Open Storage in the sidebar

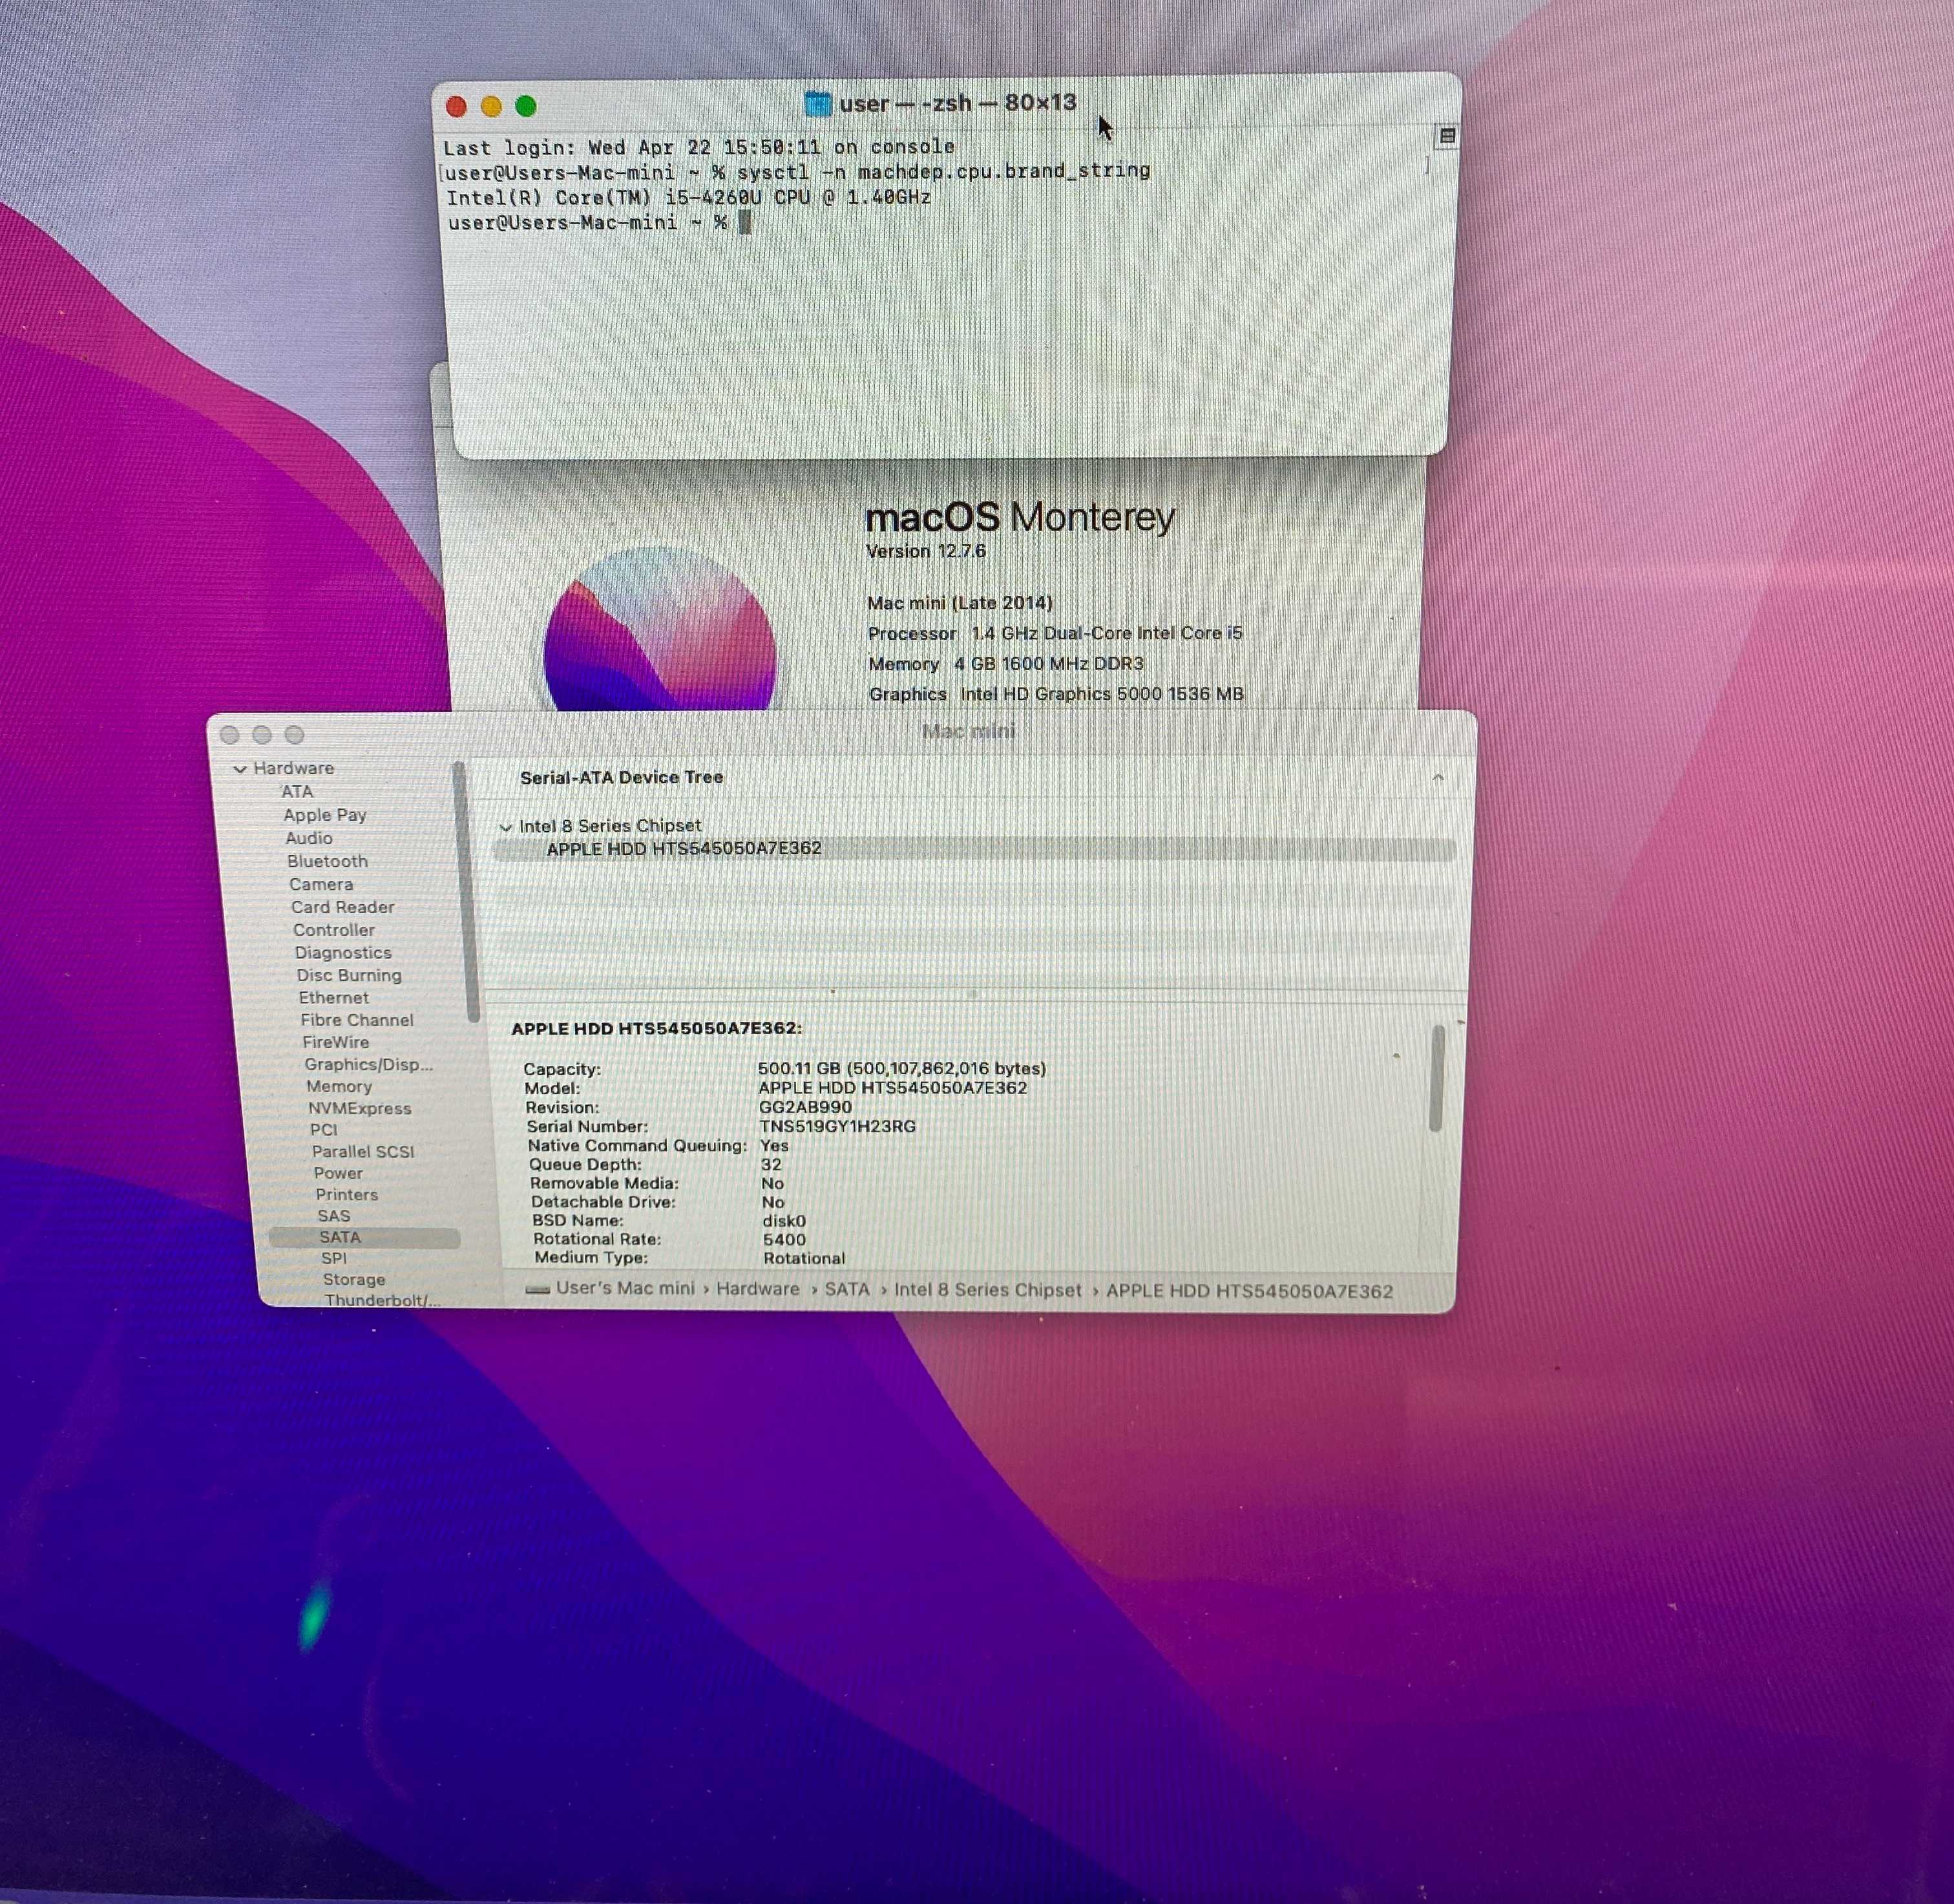(x=354, y=1280)
